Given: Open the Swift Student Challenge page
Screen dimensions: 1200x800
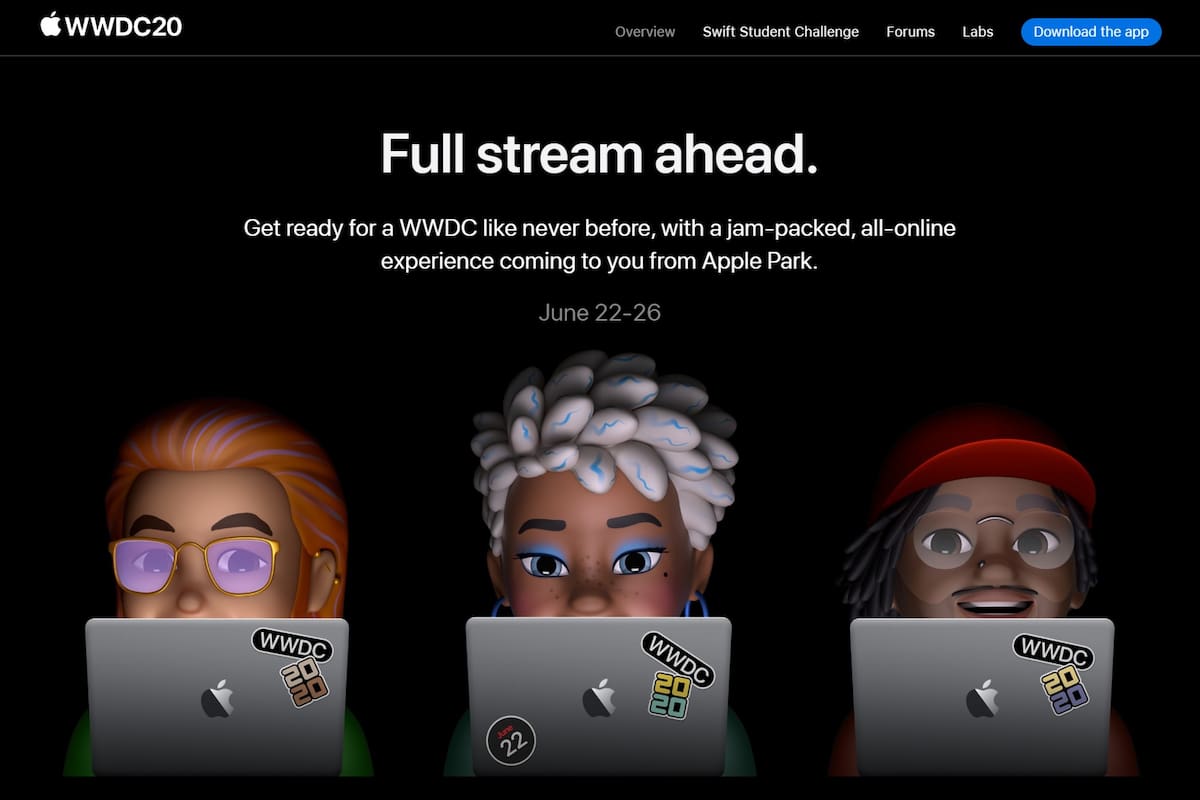Looking at the screenshot, I should tap(781, 32).
